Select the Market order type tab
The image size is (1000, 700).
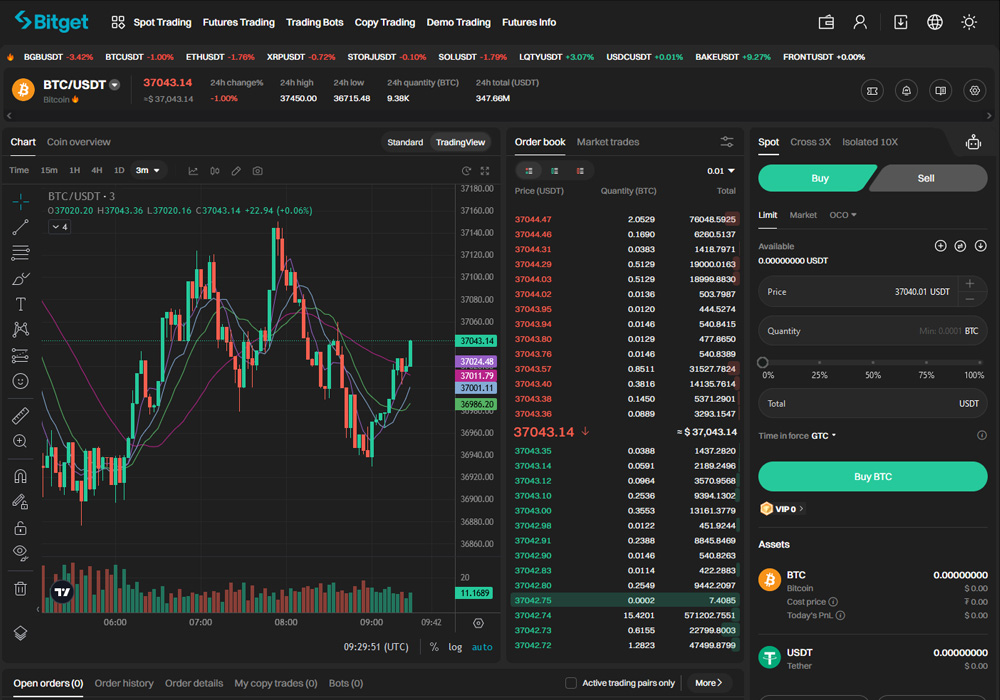point(803,215)
